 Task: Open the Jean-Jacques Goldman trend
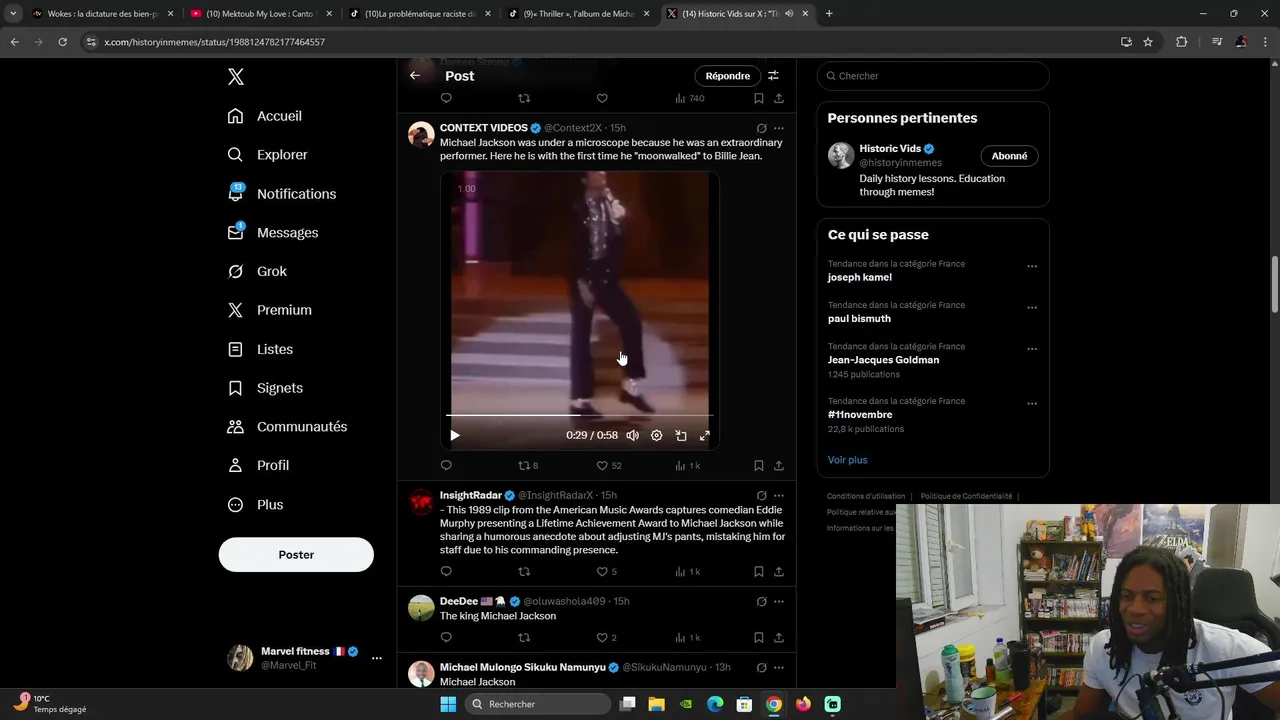(x=883, y=360)
